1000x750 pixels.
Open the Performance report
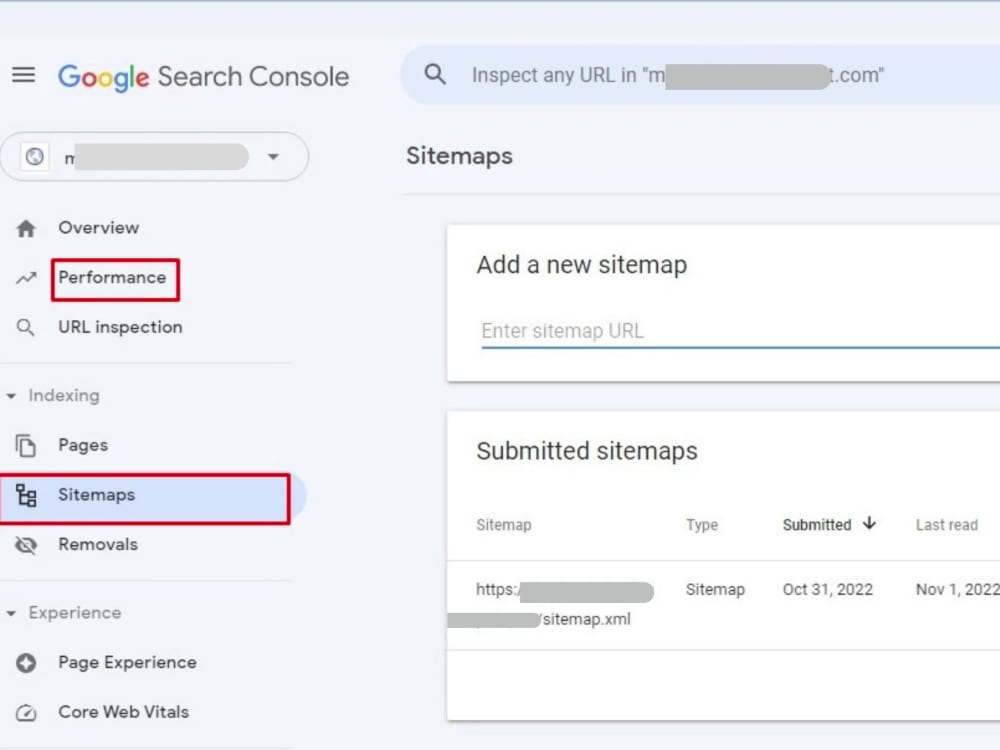(x=112, y=277)
